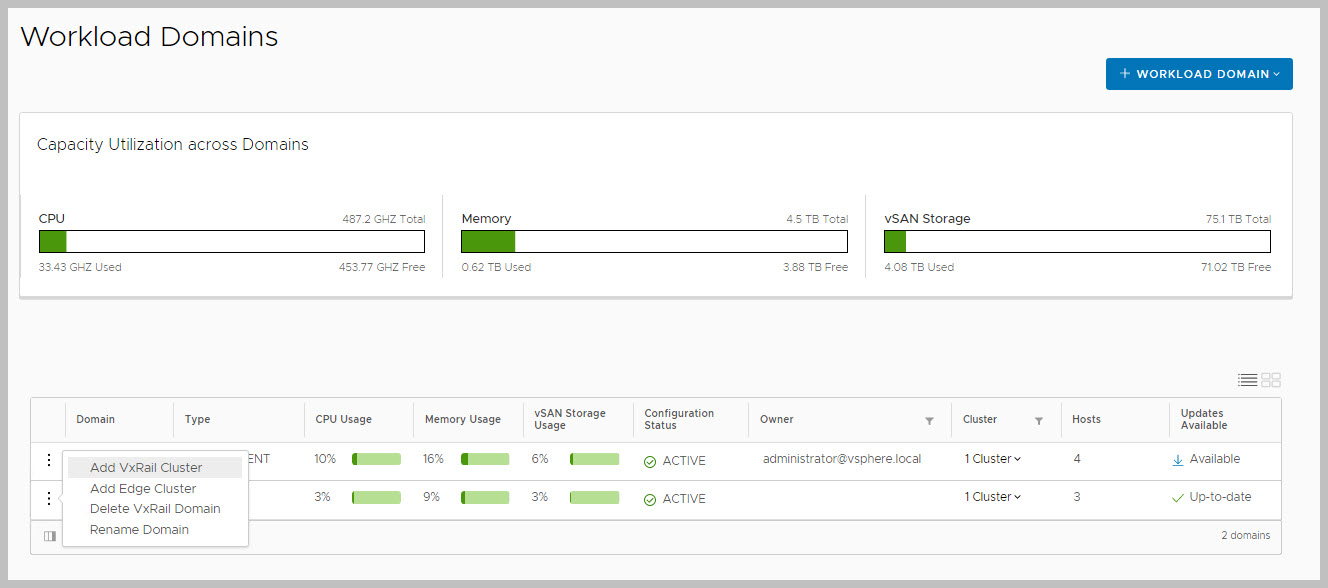1328x588 pixels.
Task: Click the Up-to-date status in second row
Action: pyautogui.click(x=1219, y=497)
